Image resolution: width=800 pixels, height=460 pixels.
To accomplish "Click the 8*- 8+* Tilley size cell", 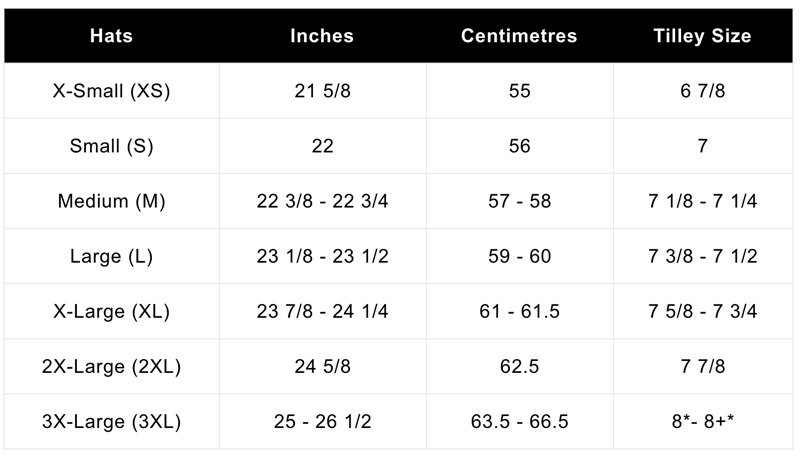I will [x=703, y=421].
